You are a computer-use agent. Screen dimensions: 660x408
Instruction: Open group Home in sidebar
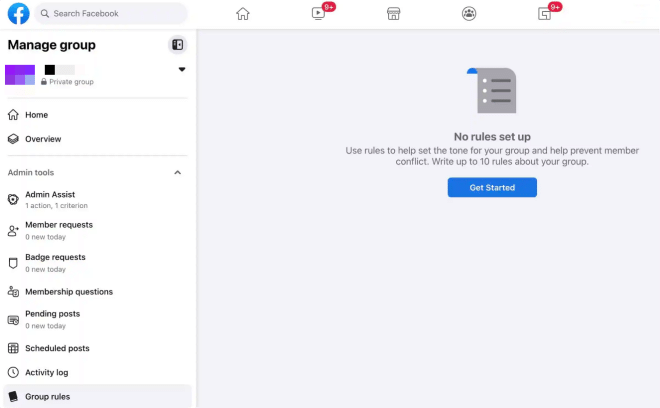click(x=97, y=115)
